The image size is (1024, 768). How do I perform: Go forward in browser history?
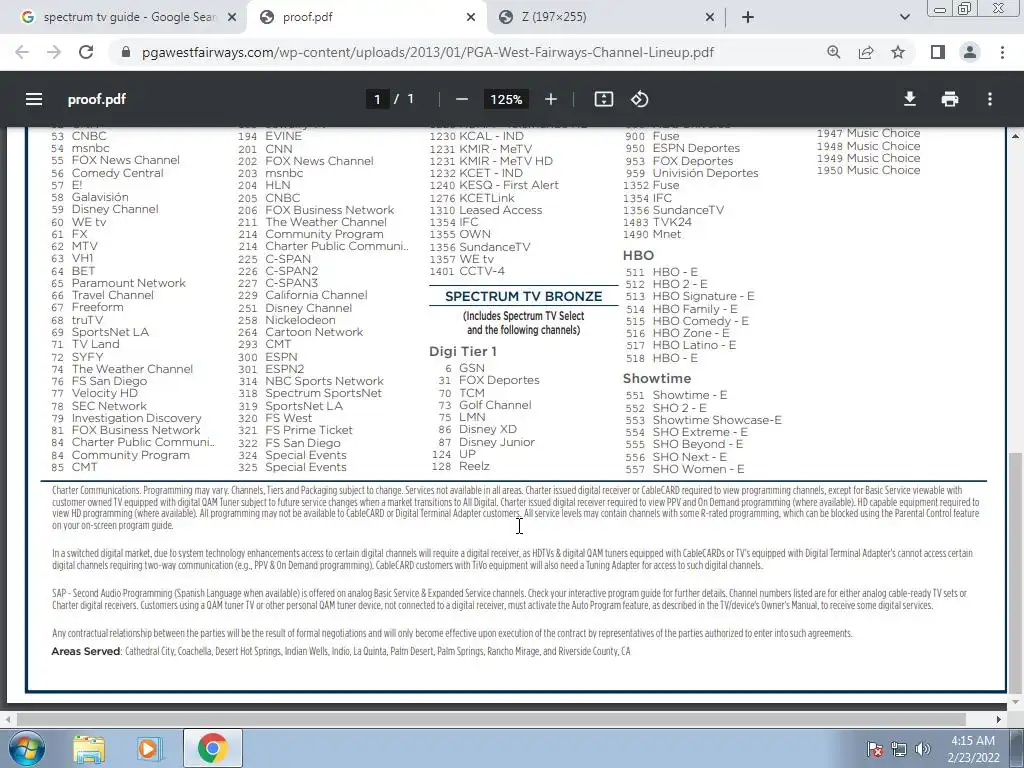pyautogui.click(x=54, y=52)
